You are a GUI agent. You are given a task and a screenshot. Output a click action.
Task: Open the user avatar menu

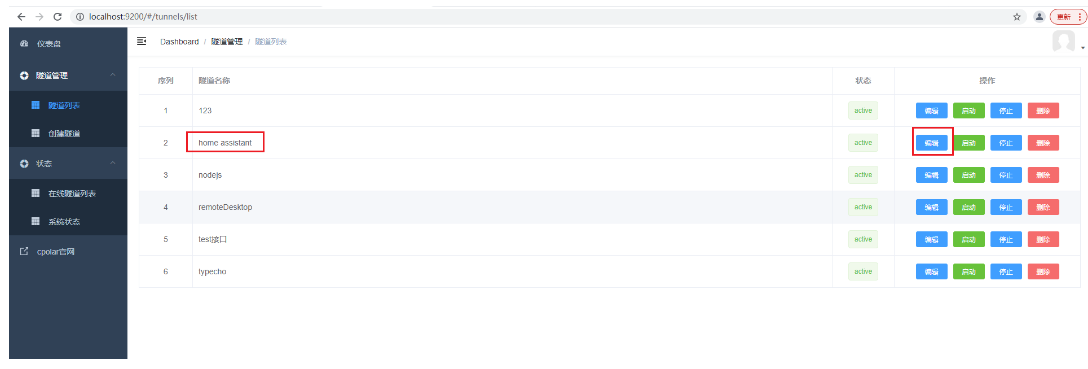point(1064,42)
